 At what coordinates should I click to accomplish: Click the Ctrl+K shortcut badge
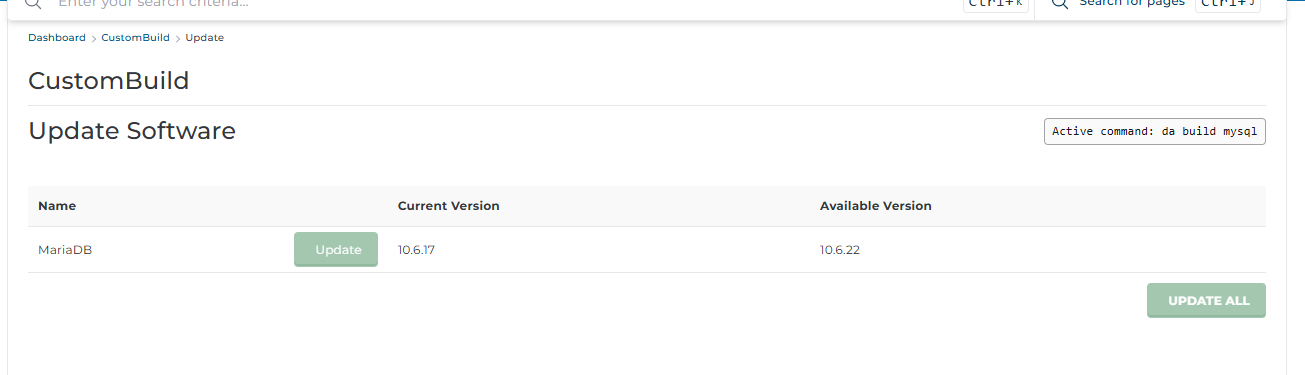pyautogui.click(x=995, y=4)
